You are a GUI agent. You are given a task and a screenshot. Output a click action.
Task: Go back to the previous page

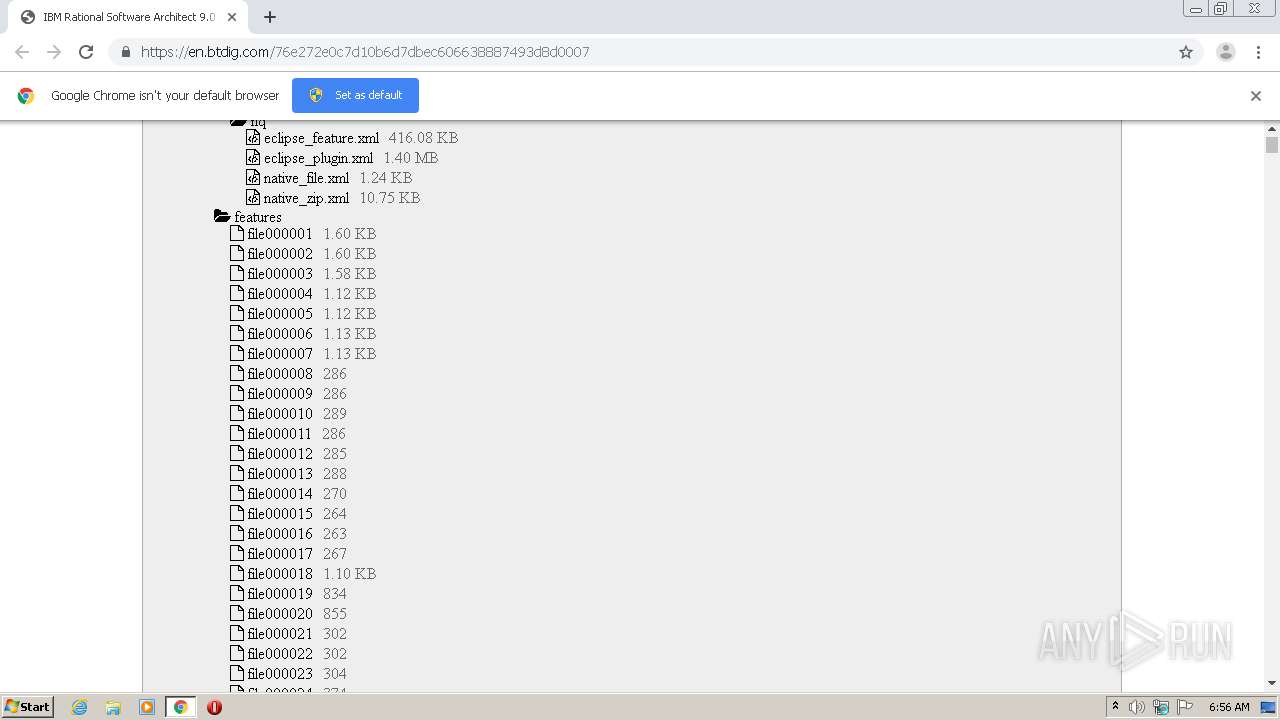[22, 52]
